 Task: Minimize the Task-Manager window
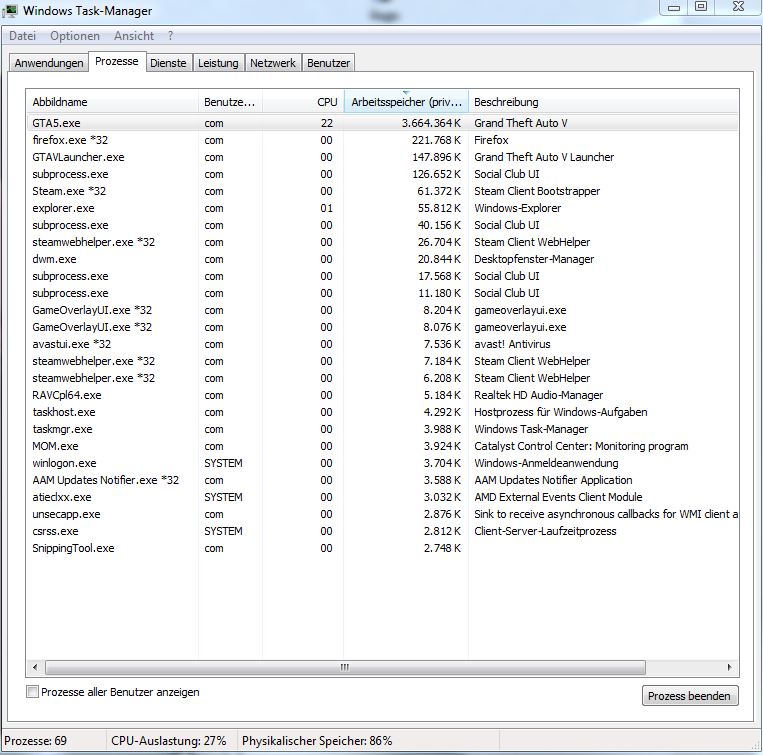(674, 7)
